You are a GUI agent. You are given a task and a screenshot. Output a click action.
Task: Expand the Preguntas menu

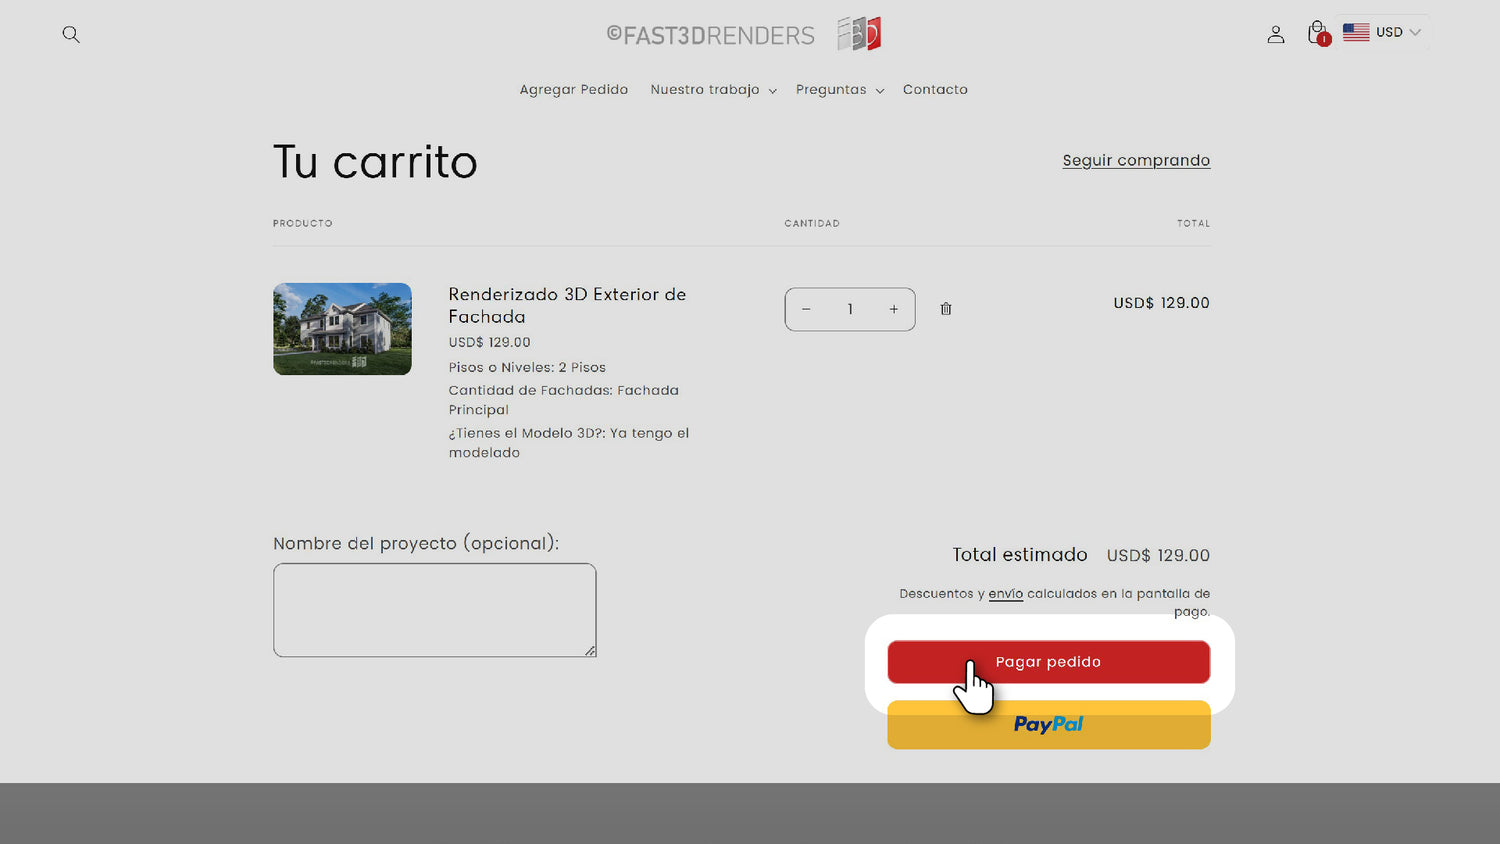coord(839,90)
